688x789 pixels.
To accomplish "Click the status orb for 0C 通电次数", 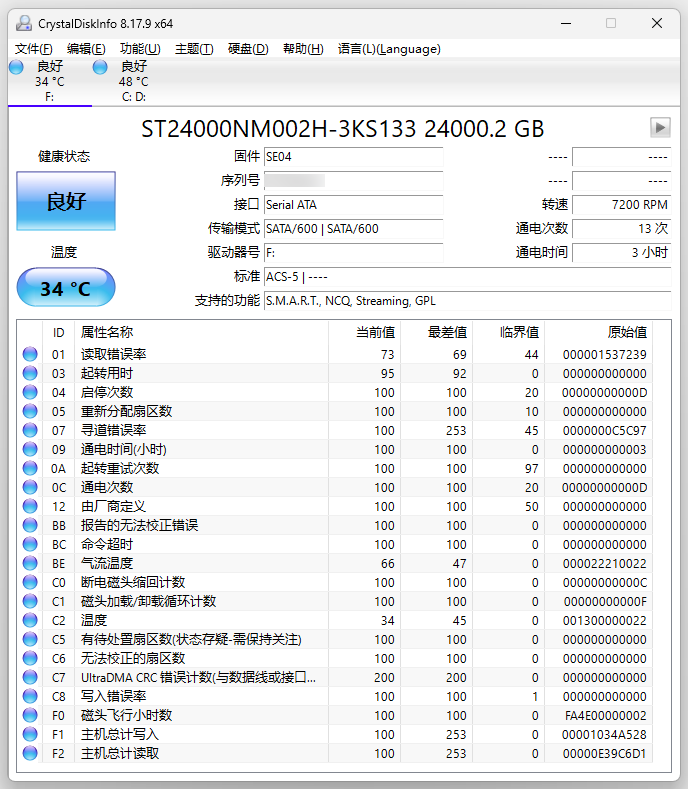I will click(30, 487).
